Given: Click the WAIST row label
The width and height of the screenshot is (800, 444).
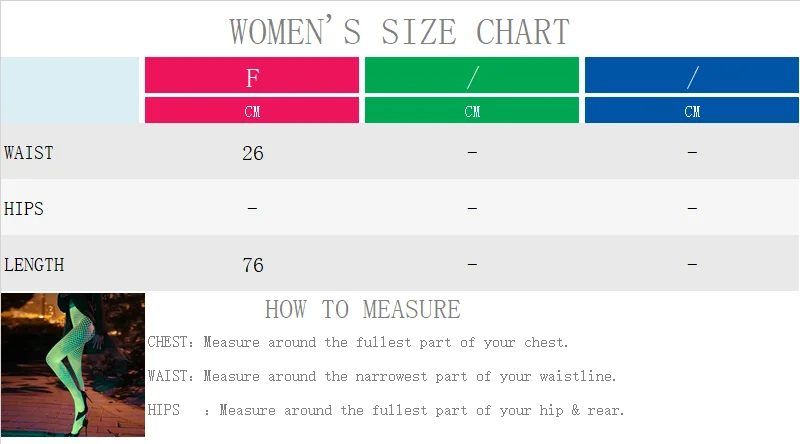Looking at the screenshot, I should 29,153.
